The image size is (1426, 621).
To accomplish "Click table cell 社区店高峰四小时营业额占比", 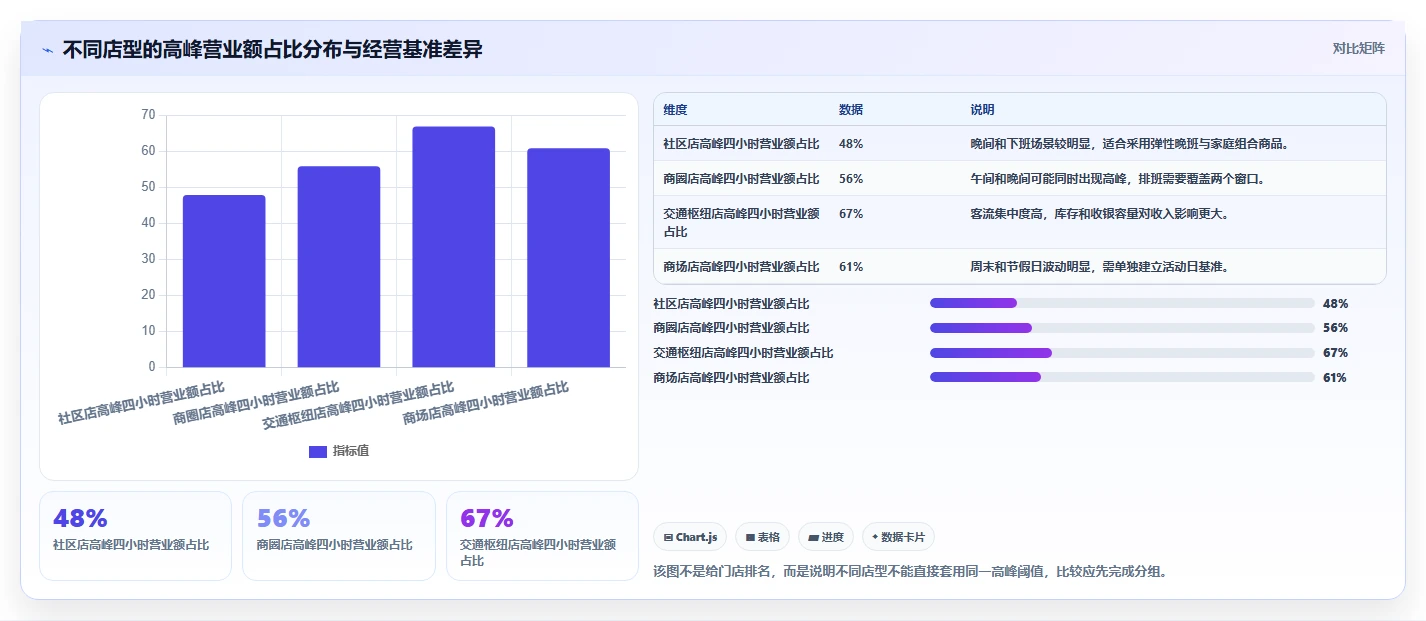I will coord(741,144).
